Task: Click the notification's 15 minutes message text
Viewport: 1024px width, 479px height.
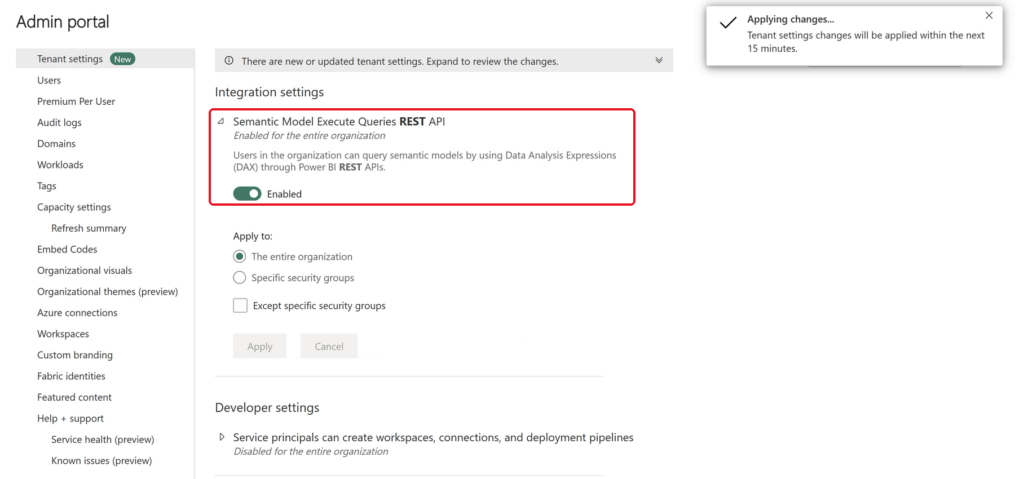Action: [x=866, y=42]
